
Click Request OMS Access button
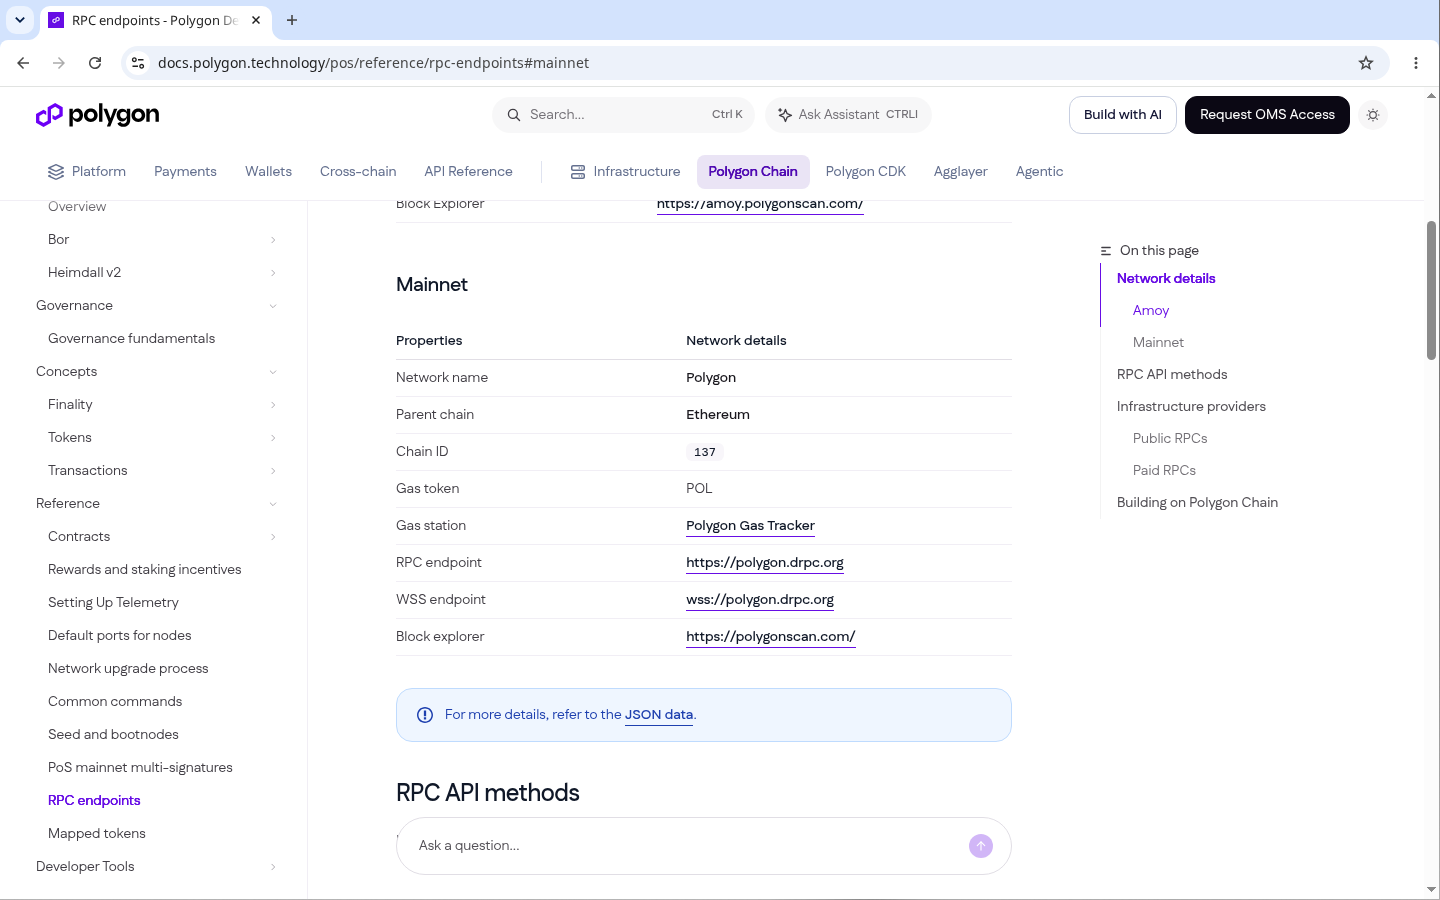pos(1267,115)
